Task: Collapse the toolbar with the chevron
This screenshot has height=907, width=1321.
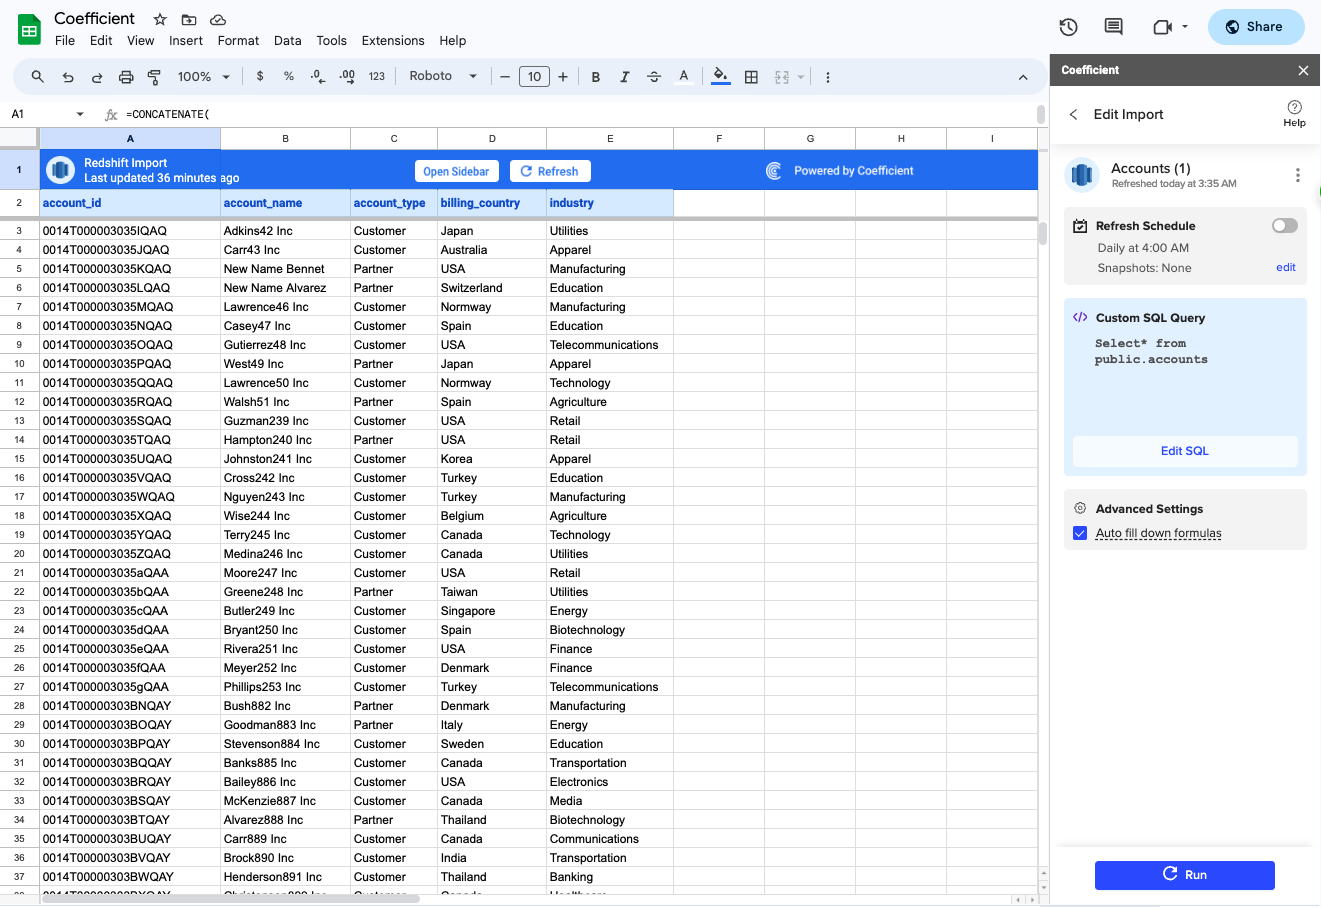Action: 1023,77
